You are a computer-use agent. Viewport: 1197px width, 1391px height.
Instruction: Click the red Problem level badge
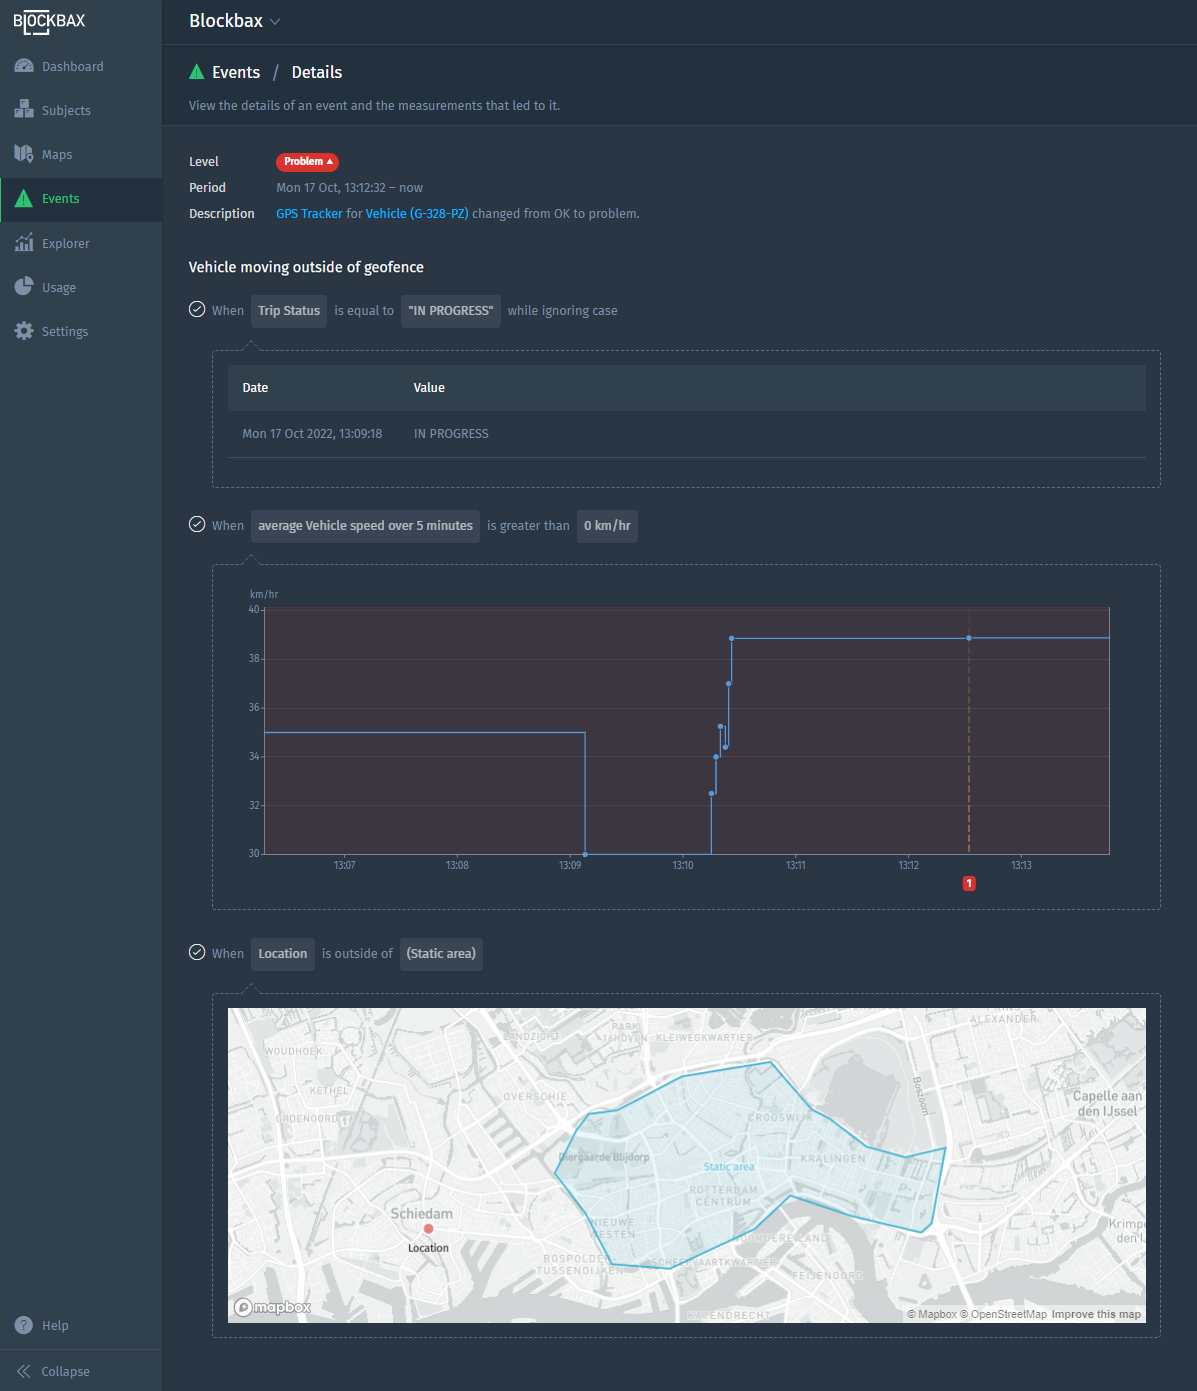tap(307, 161)
